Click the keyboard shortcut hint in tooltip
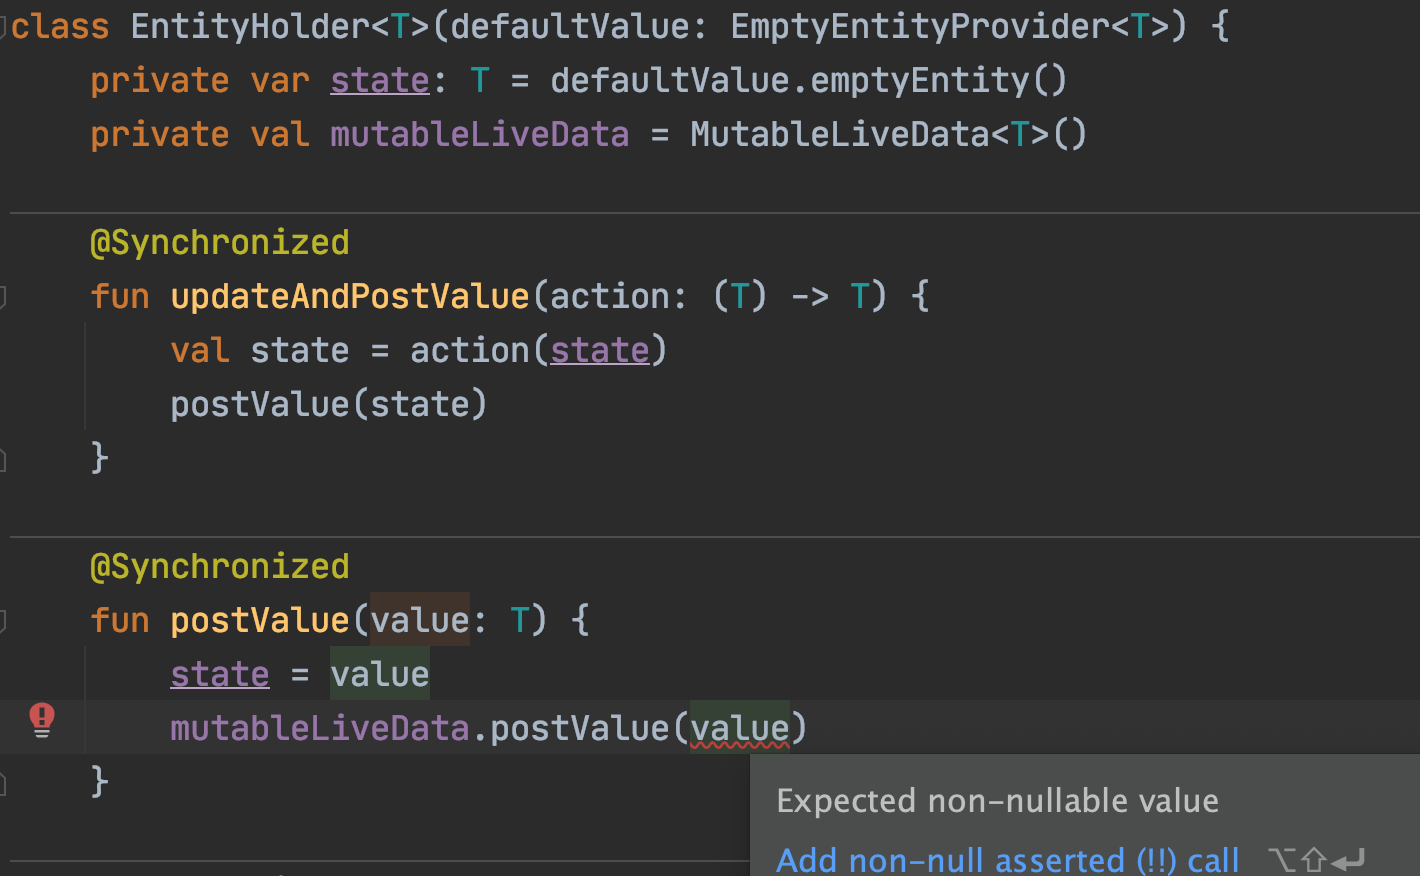This screenshot has height=876, width=1420. [x=1315, y=860]
